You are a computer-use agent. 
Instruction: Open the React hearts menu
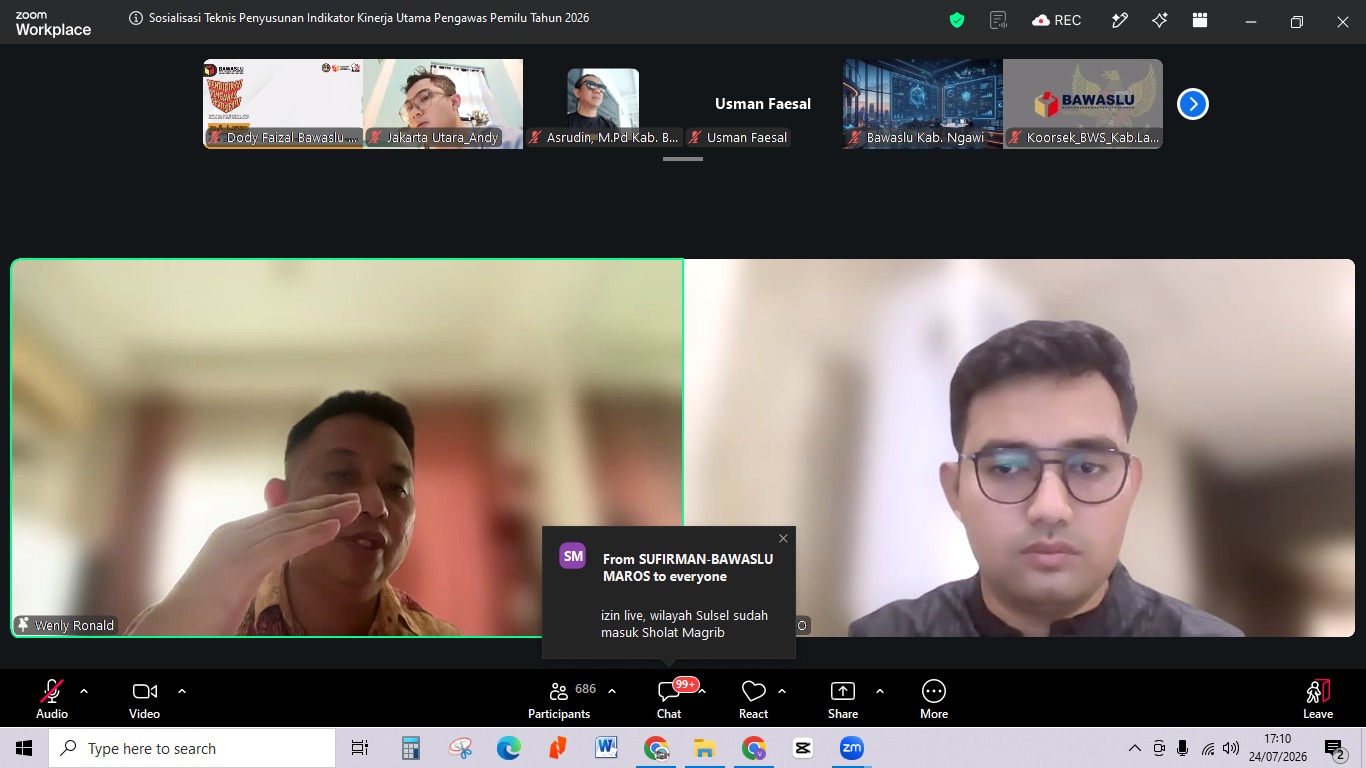pos(753,699)
